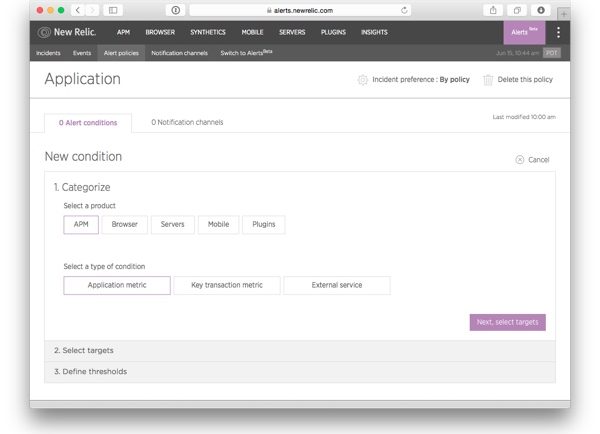Switch to the Notification channels tab
Image resolution: width=600 pixels, height=434 pixels.
(x=187, y=122)
